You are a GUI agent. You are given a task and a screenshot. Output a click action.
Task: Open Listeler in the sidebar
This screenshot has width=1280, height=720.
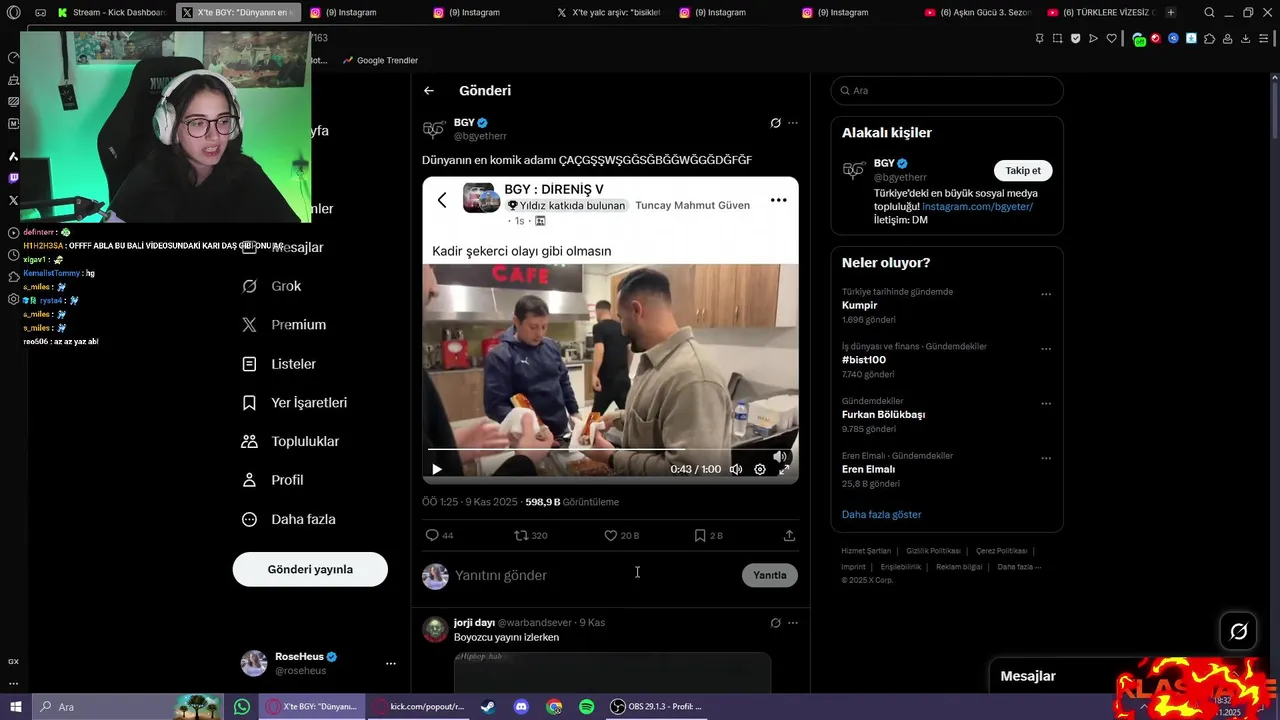[280, 364]
